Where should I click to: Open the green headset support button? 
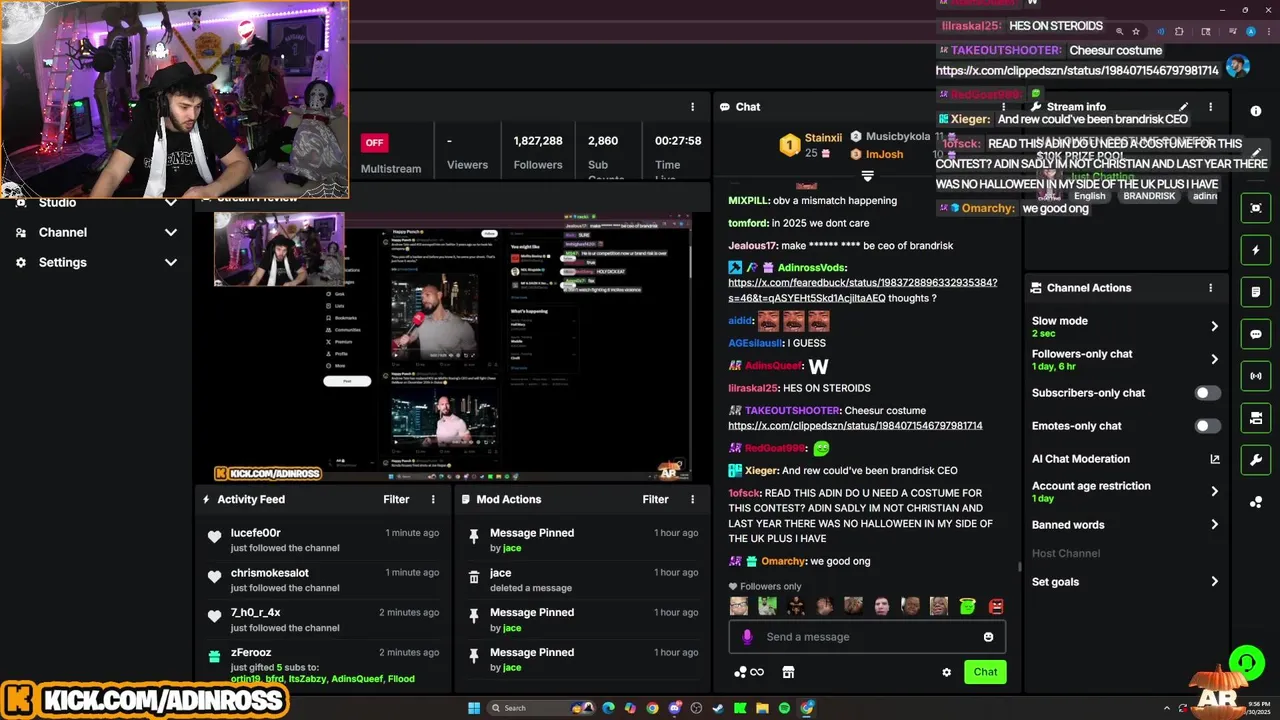pyautogui.click(x=1246, y=662)
